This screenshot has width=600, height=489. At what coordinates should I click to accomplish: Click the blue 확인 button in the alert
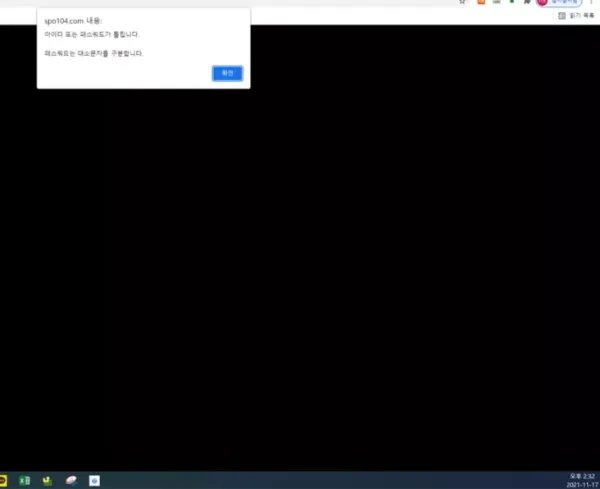227,73
